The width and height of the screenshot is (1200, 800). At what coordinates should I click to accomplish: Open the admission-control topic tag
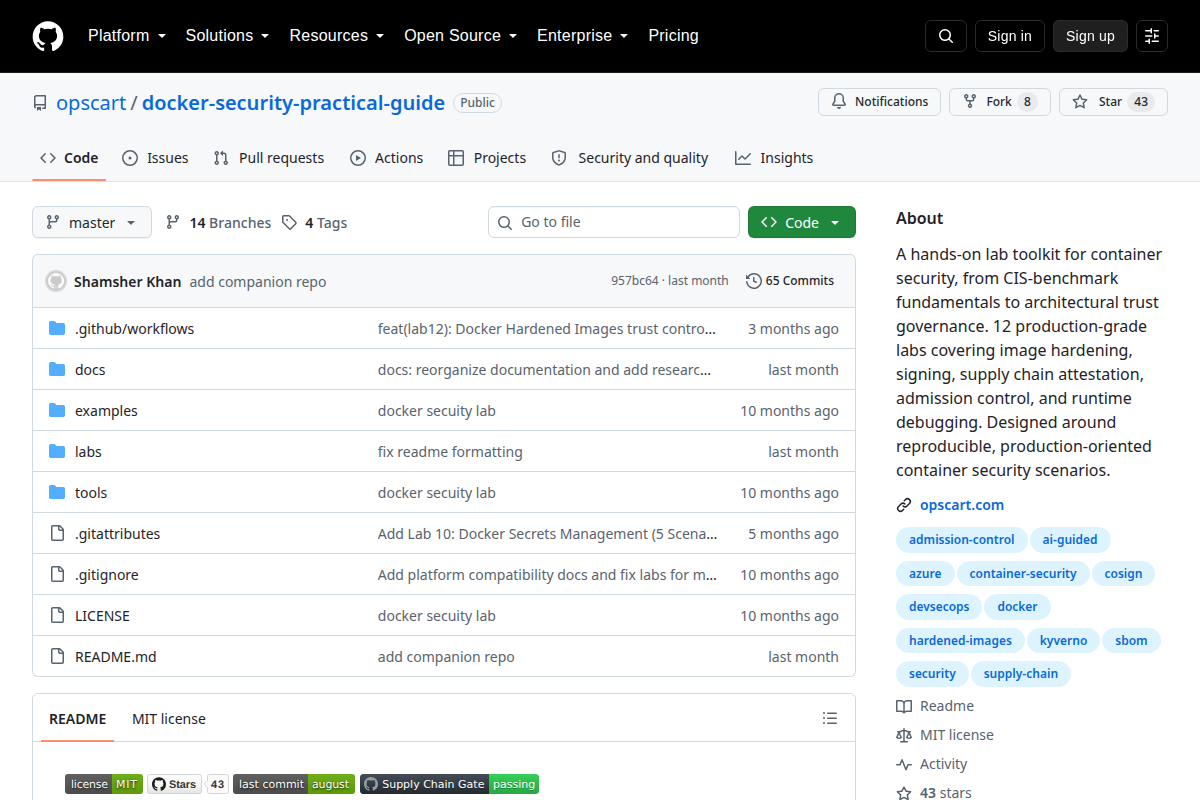[962, 540]
